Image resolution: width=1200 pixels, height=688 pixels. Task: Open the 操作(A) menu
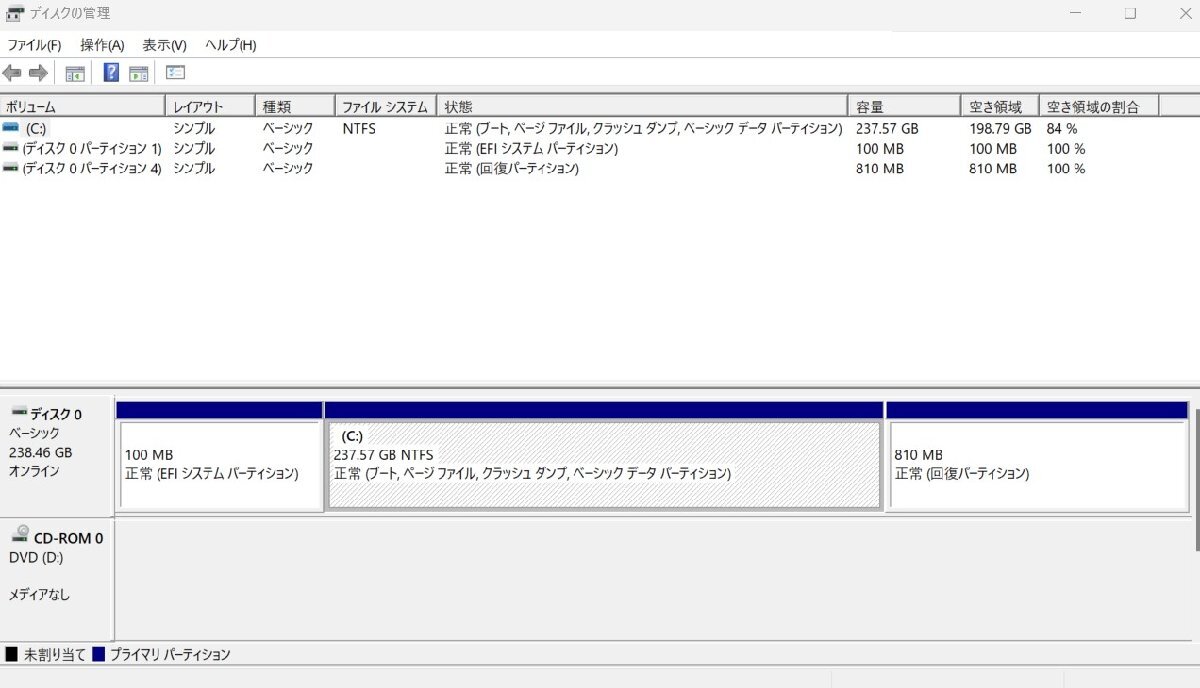[102, 45]
